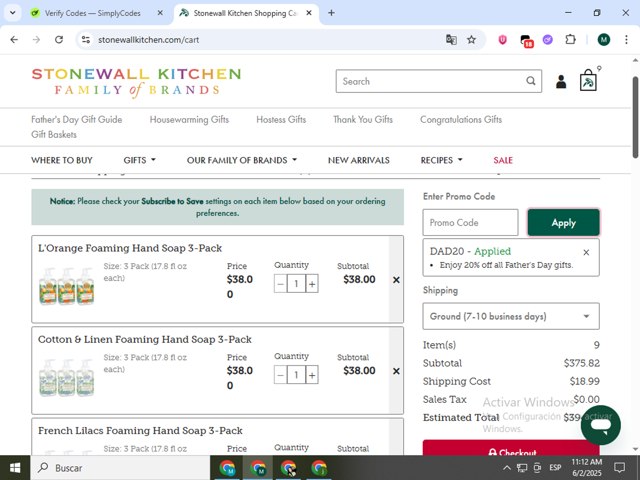Expand the GIFTS menu
The height and width of the screenshot is (480, 640).
(x=140, y=160)
